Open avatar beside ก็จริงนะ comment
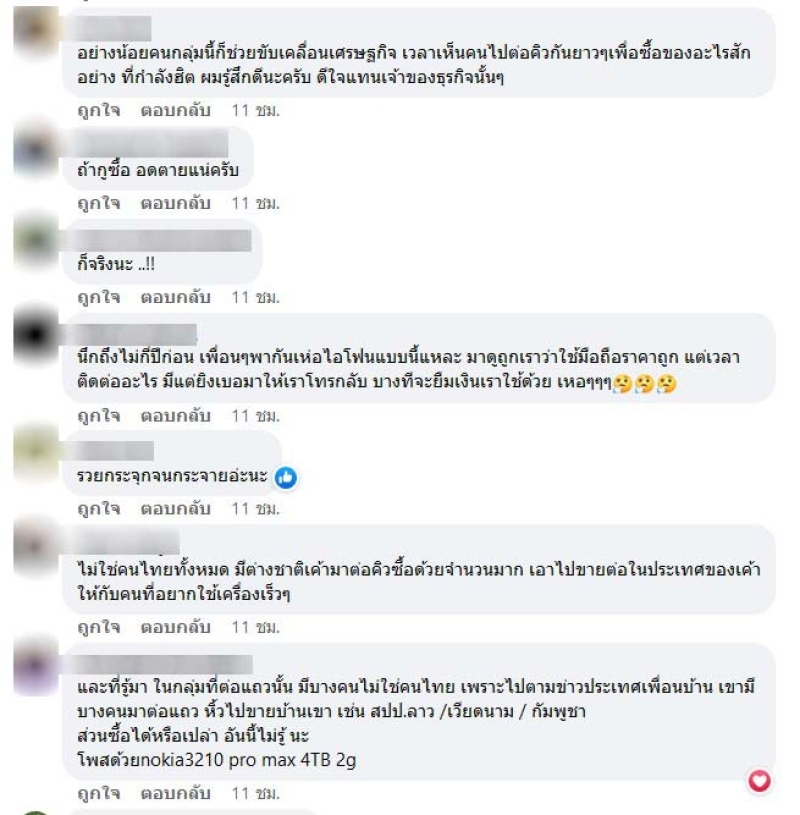Viewport: 800px width, 815px height. point(35,241)
